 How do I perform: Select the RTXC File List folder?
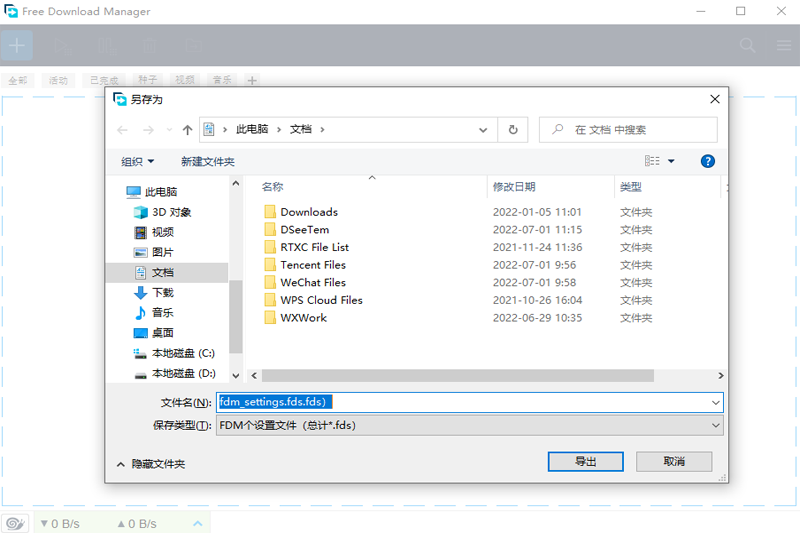(x=314, y=247)
